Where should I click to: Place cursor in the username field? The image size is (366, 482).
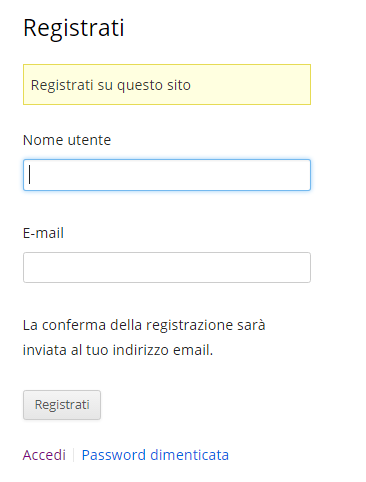point(167,175)
